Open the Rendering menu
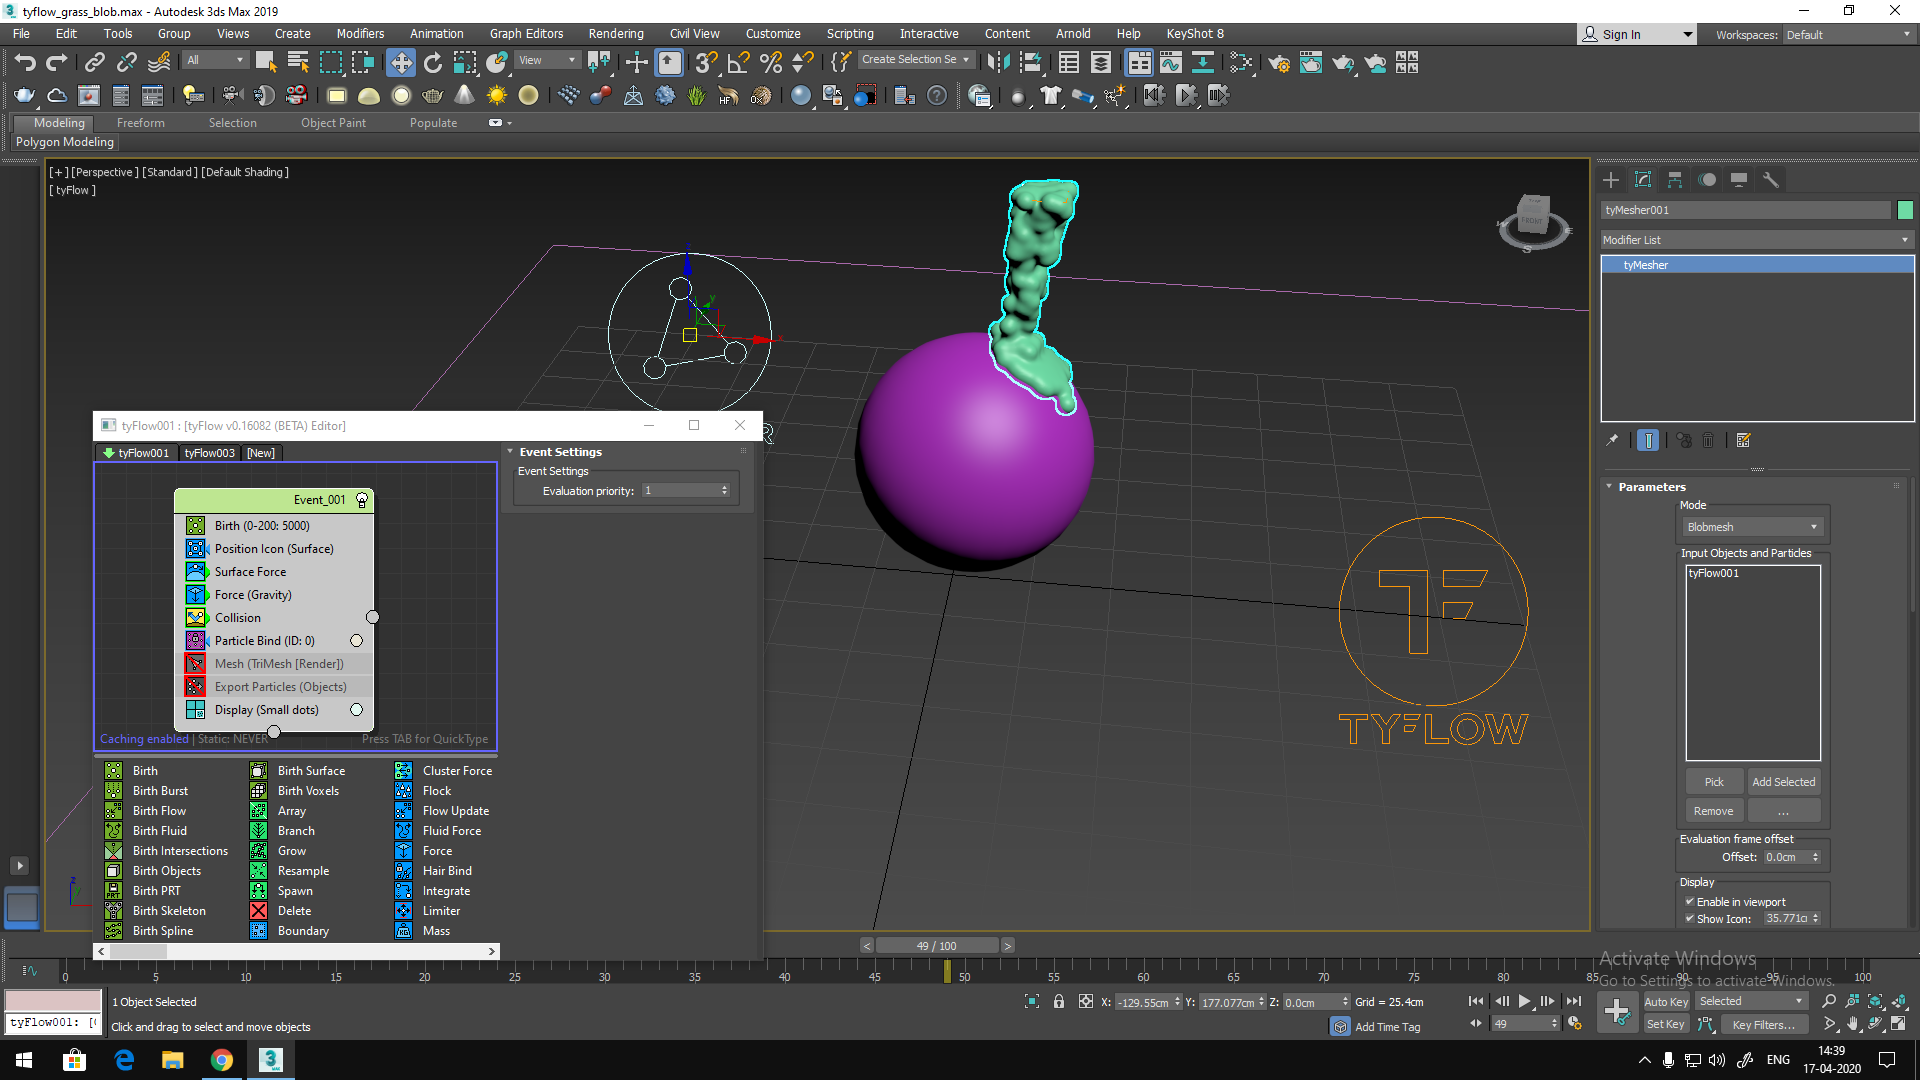 click(615, 34)
